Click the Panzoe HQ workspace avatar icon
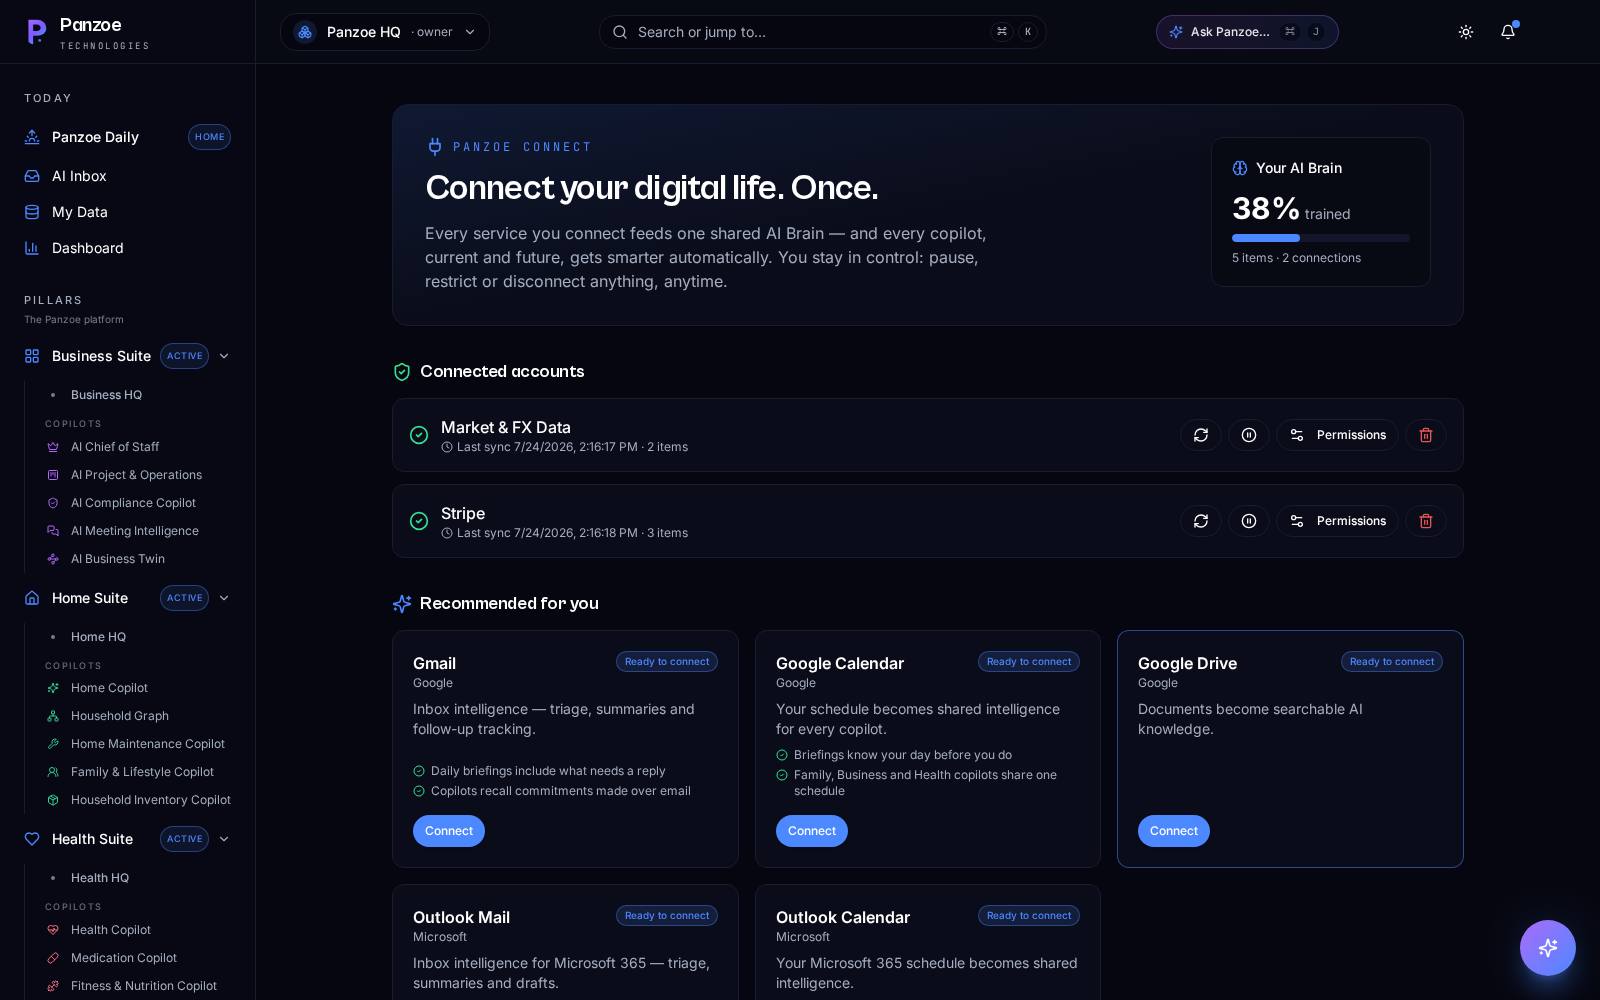 (305, 32)
